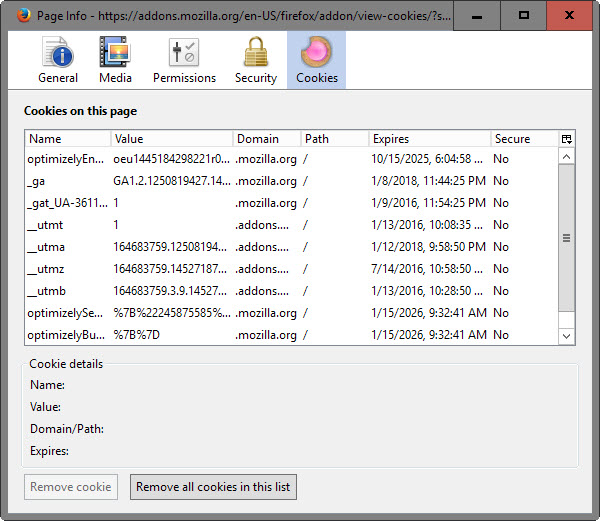Select the Cookies tab
Viewport: 600px width, 521px height.
click(316, 60)
